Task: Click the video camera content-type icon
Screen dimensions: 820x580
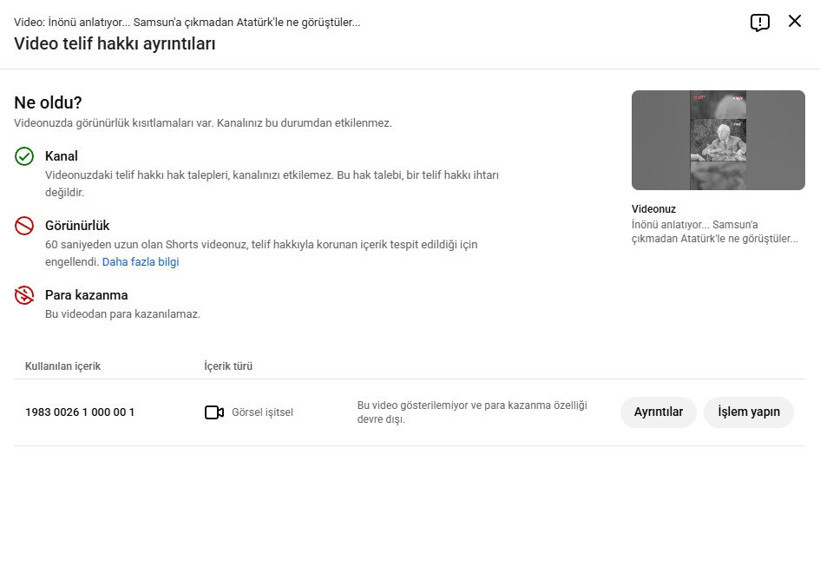Action: pyautogui.click(x=214, y=412)
